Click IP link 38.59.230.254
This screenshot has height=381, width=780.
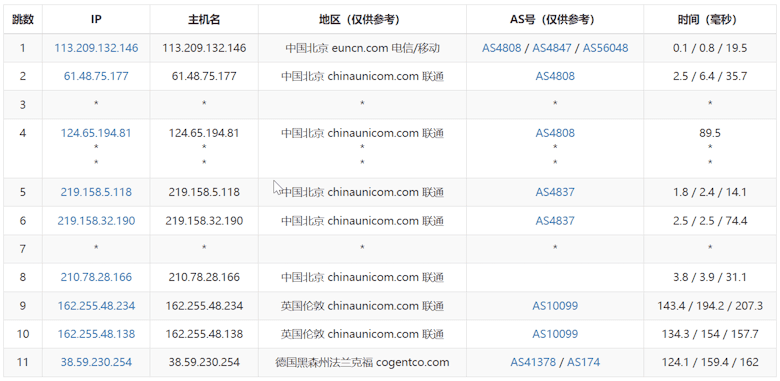click(96, 363)
